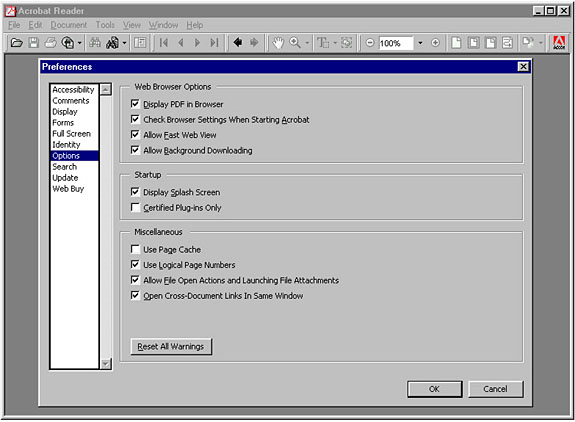This screenshot has width=575, height=422.
Task: Click the category list scrollbar down arrow
Action: [x=106, y=363]
